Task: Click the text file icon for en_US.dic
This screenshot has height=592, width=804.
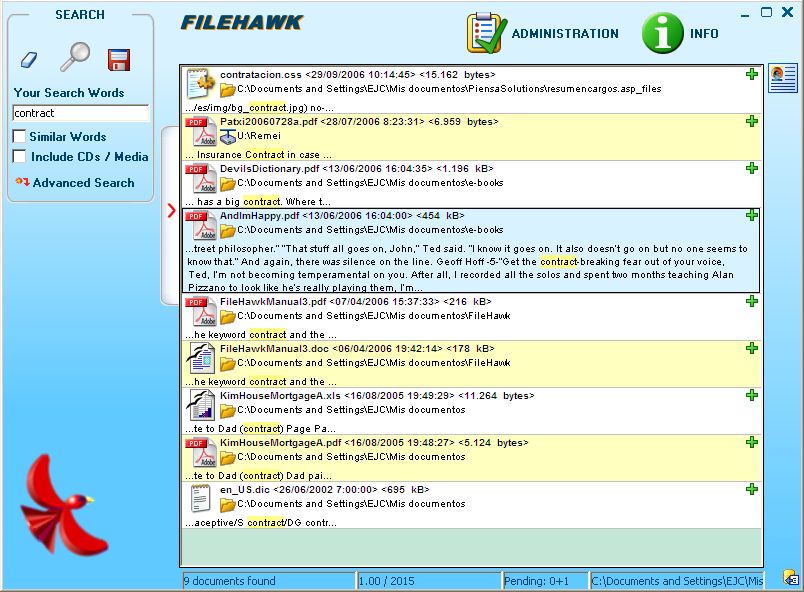Action: click(200, 499)
